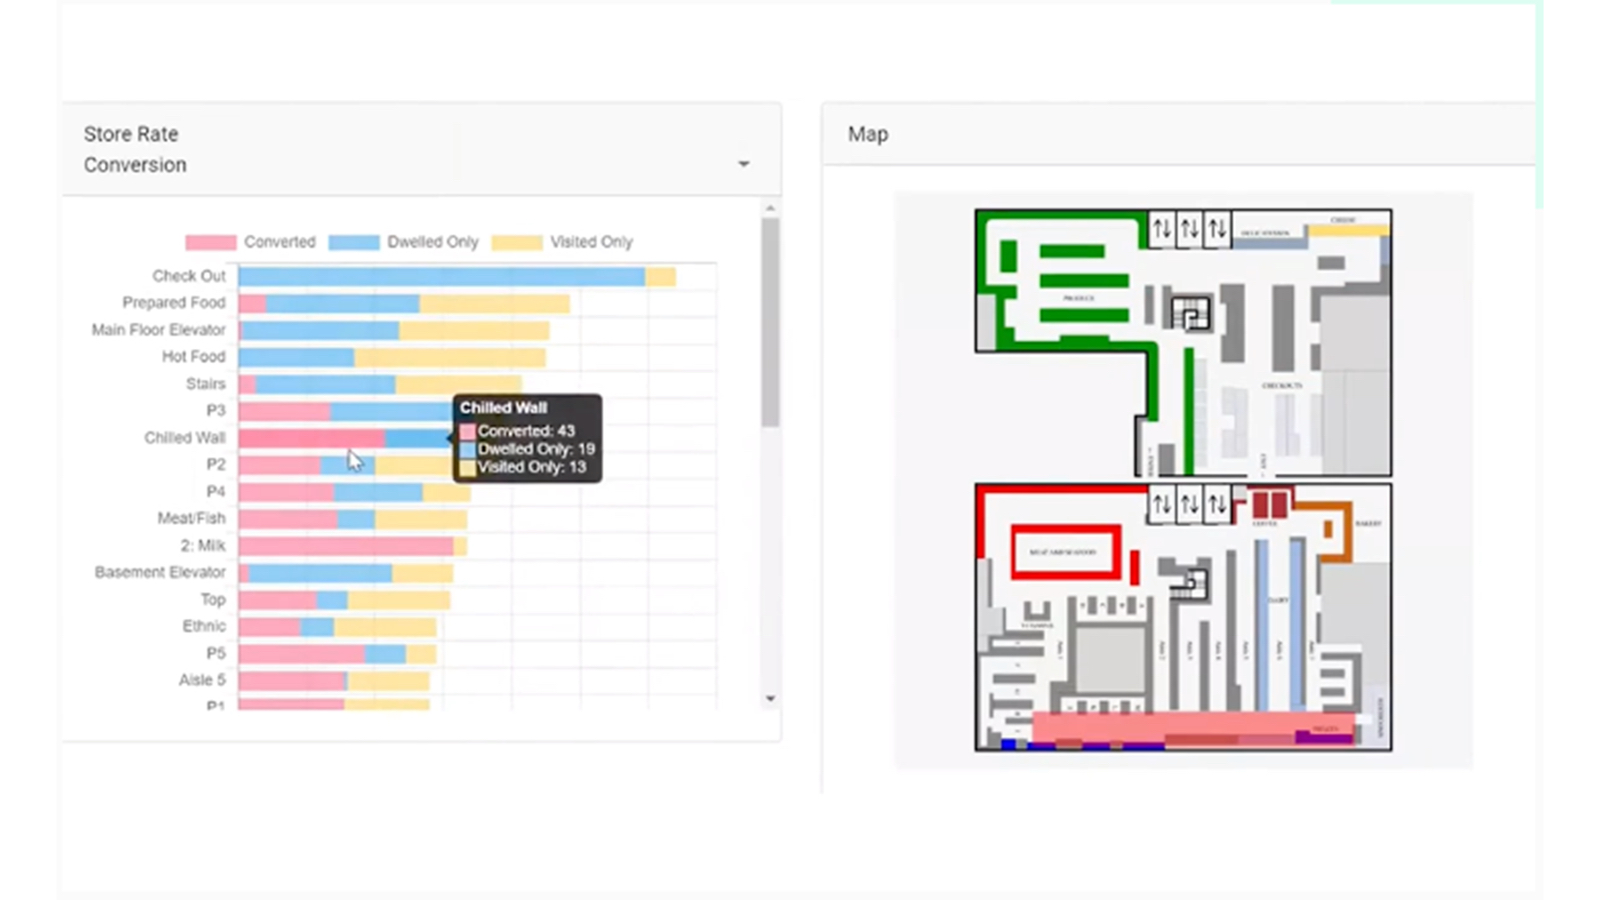1600x900 pixels.
Task: Click the rightmost elevator icon on upper floor
Action: point(1217,229)
